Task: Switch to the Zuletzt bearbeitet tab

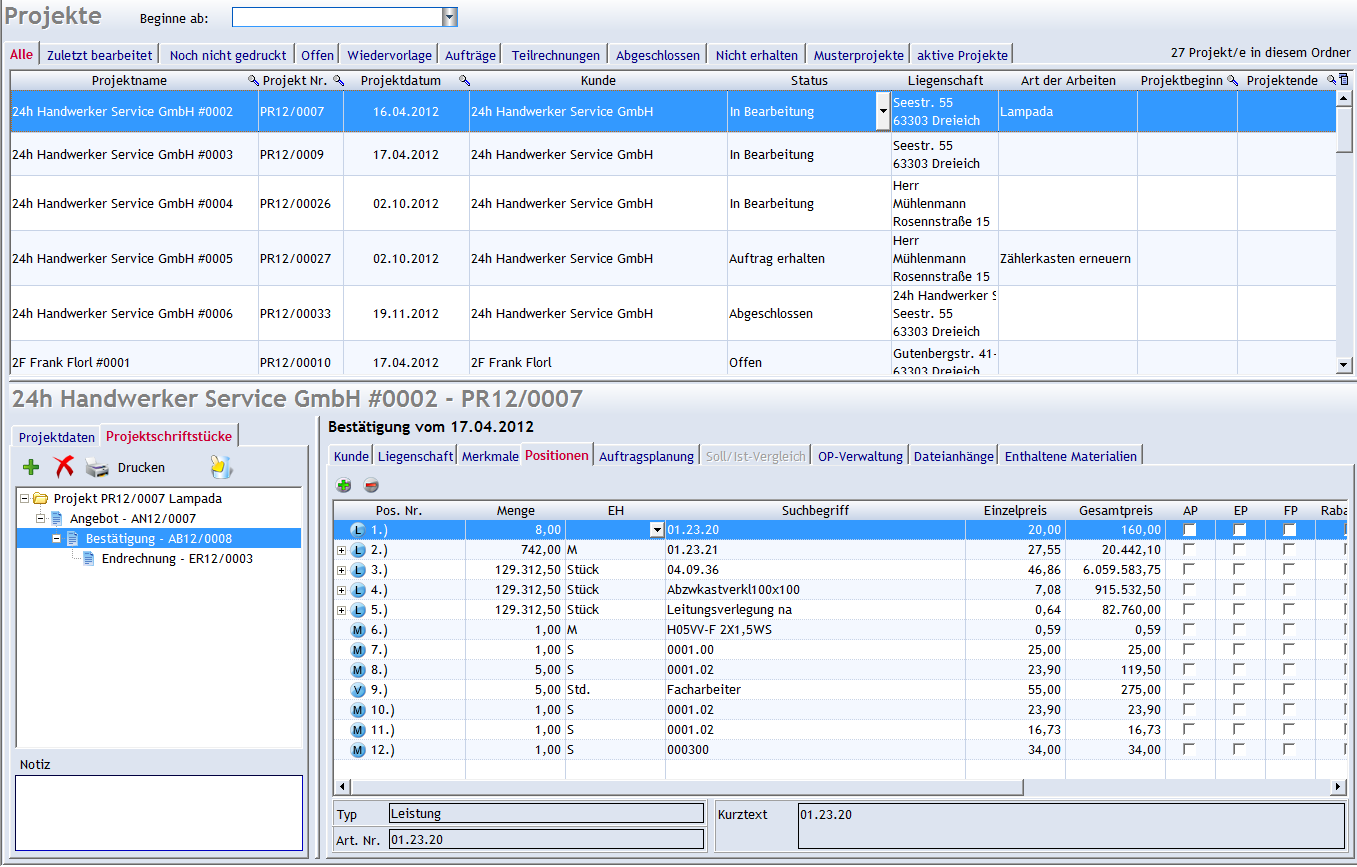Action: pos(100,55)
